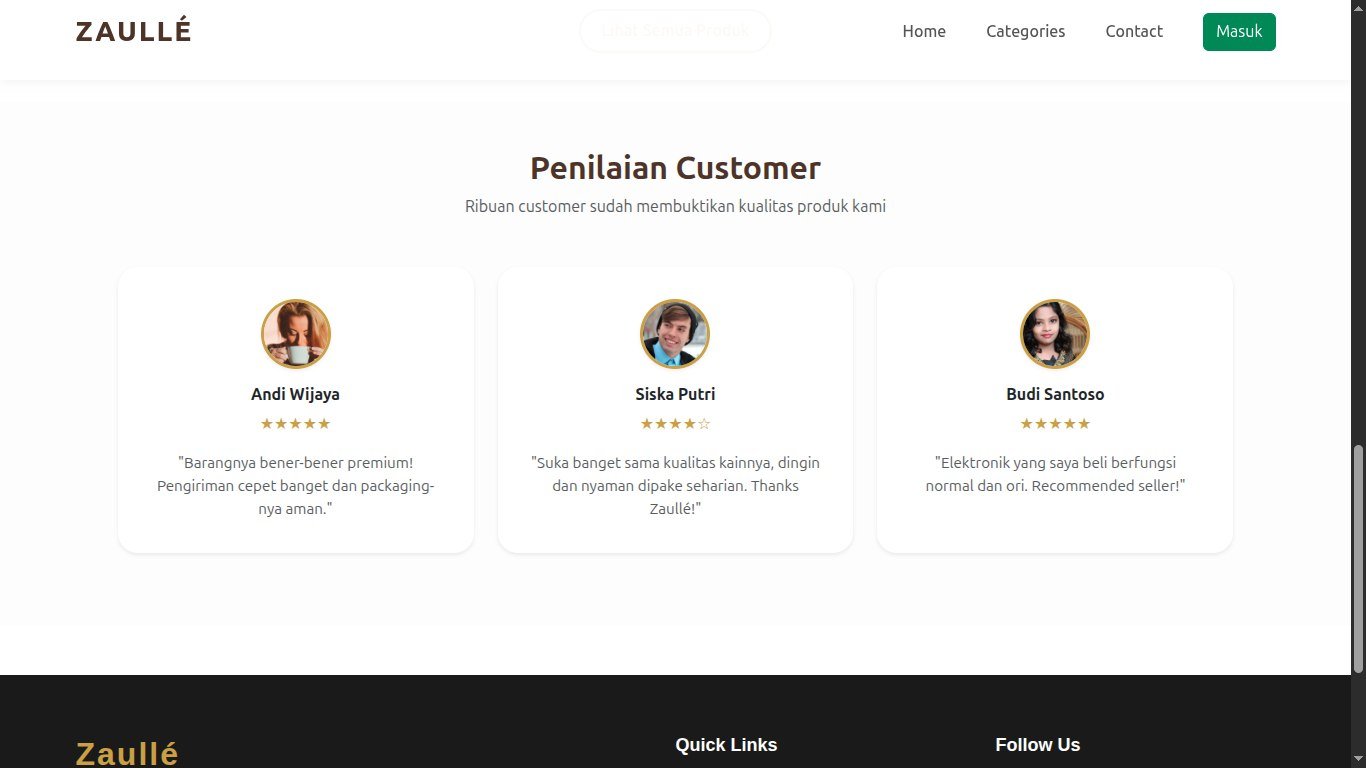Click the gold Zaullé footer logo

[127, 753]
